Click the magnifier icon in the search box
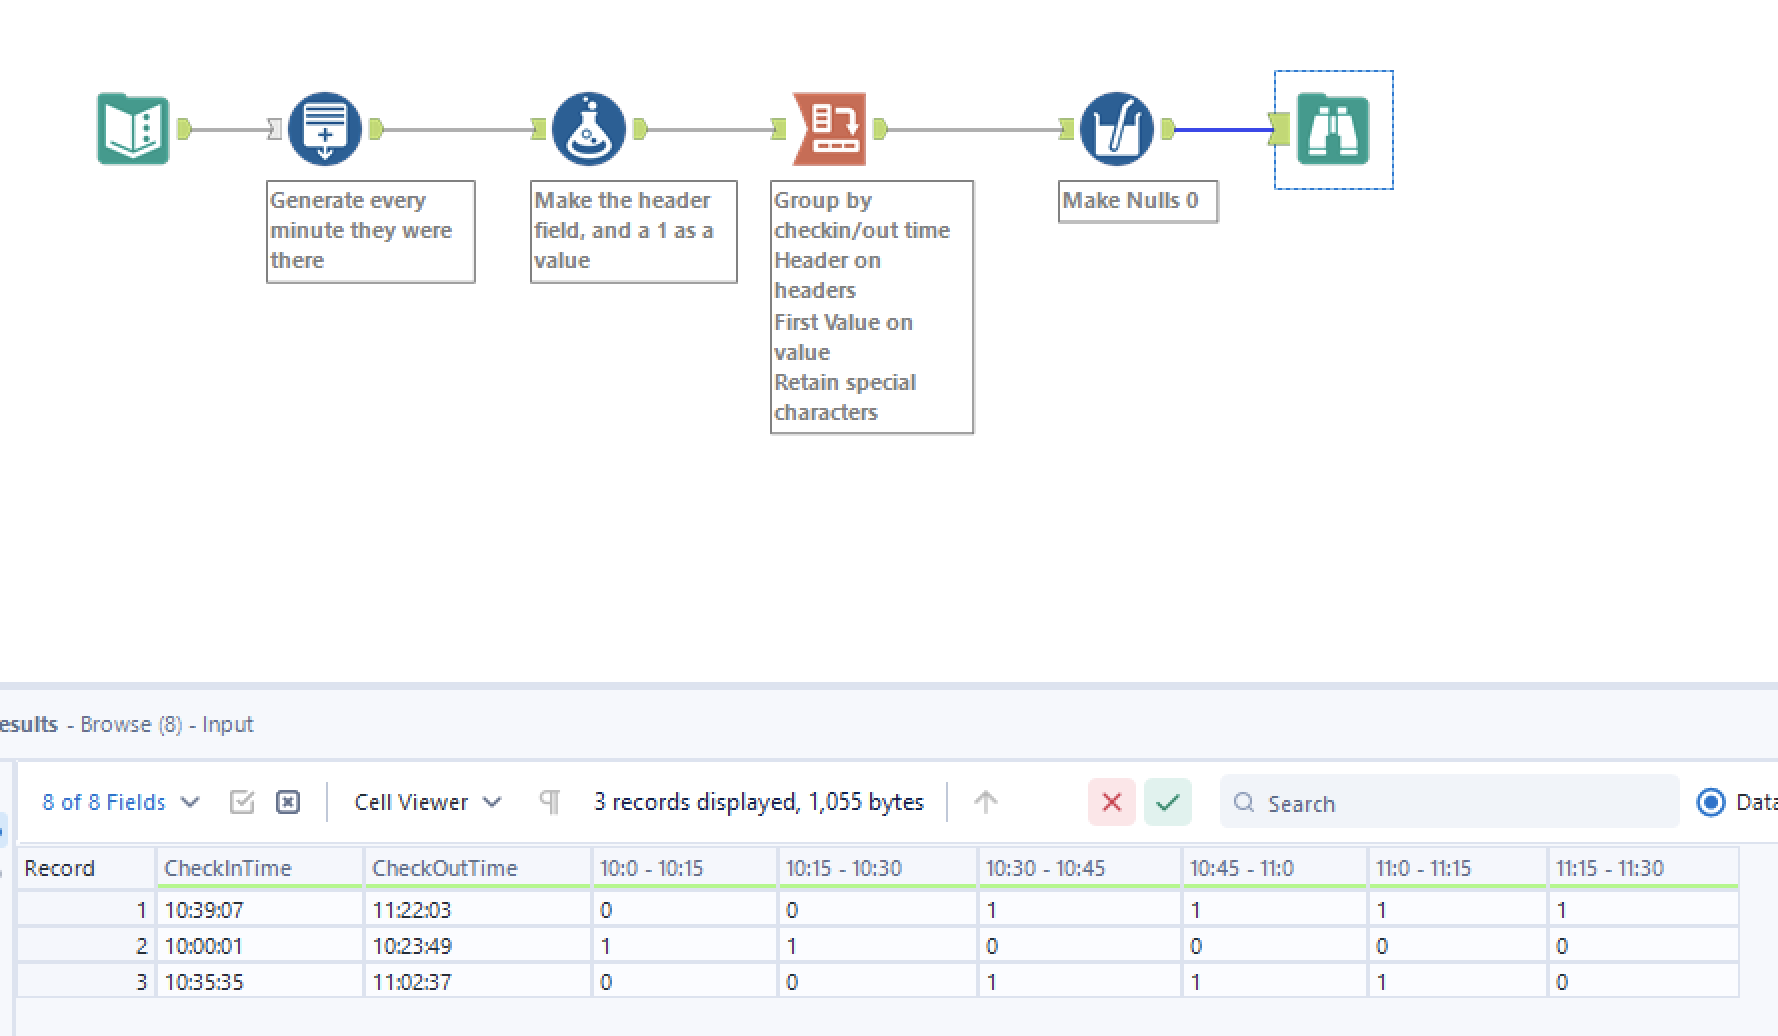This screenshot has height=1036, width=1778. [1243, 803]
